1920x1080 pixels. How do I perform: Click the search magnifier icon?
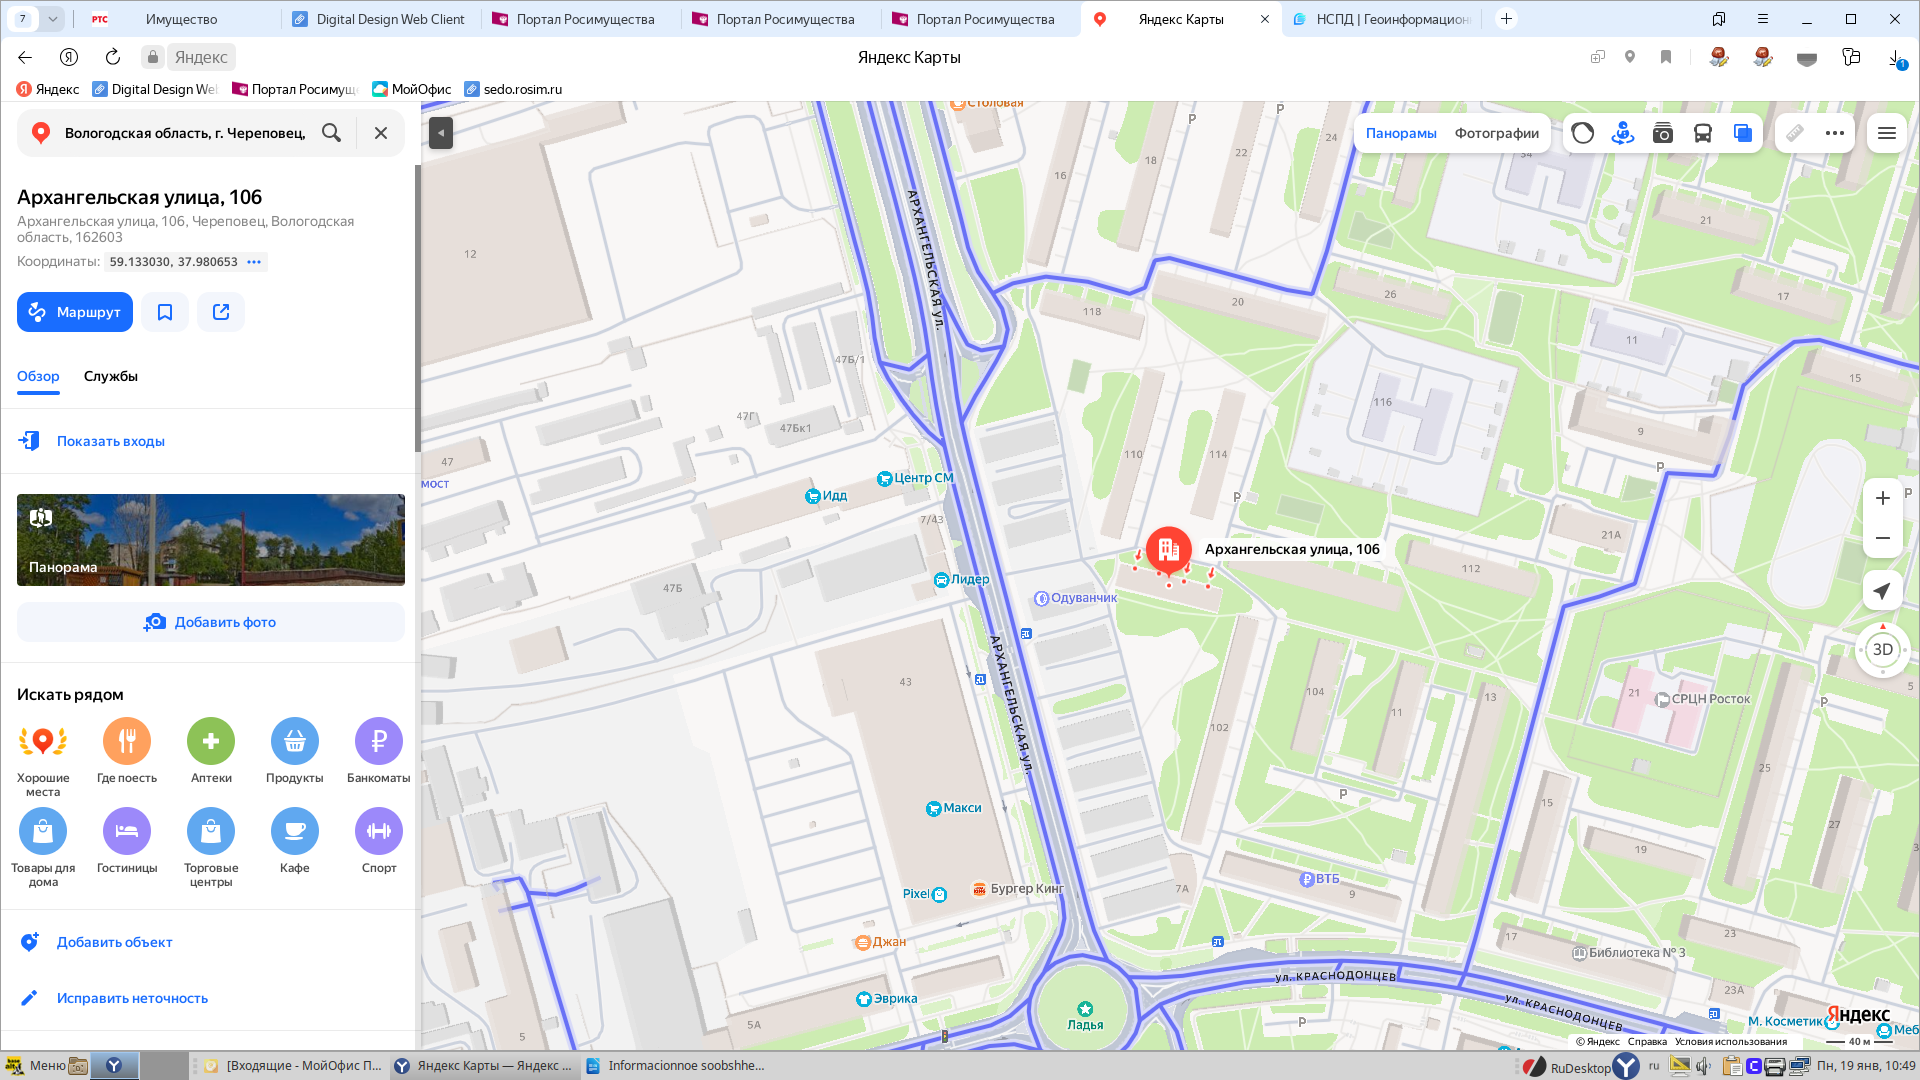[x=331, y=133]
